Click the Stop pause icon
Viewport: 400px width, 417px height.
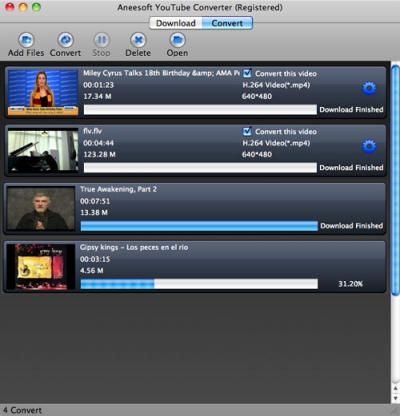(101, 40)
